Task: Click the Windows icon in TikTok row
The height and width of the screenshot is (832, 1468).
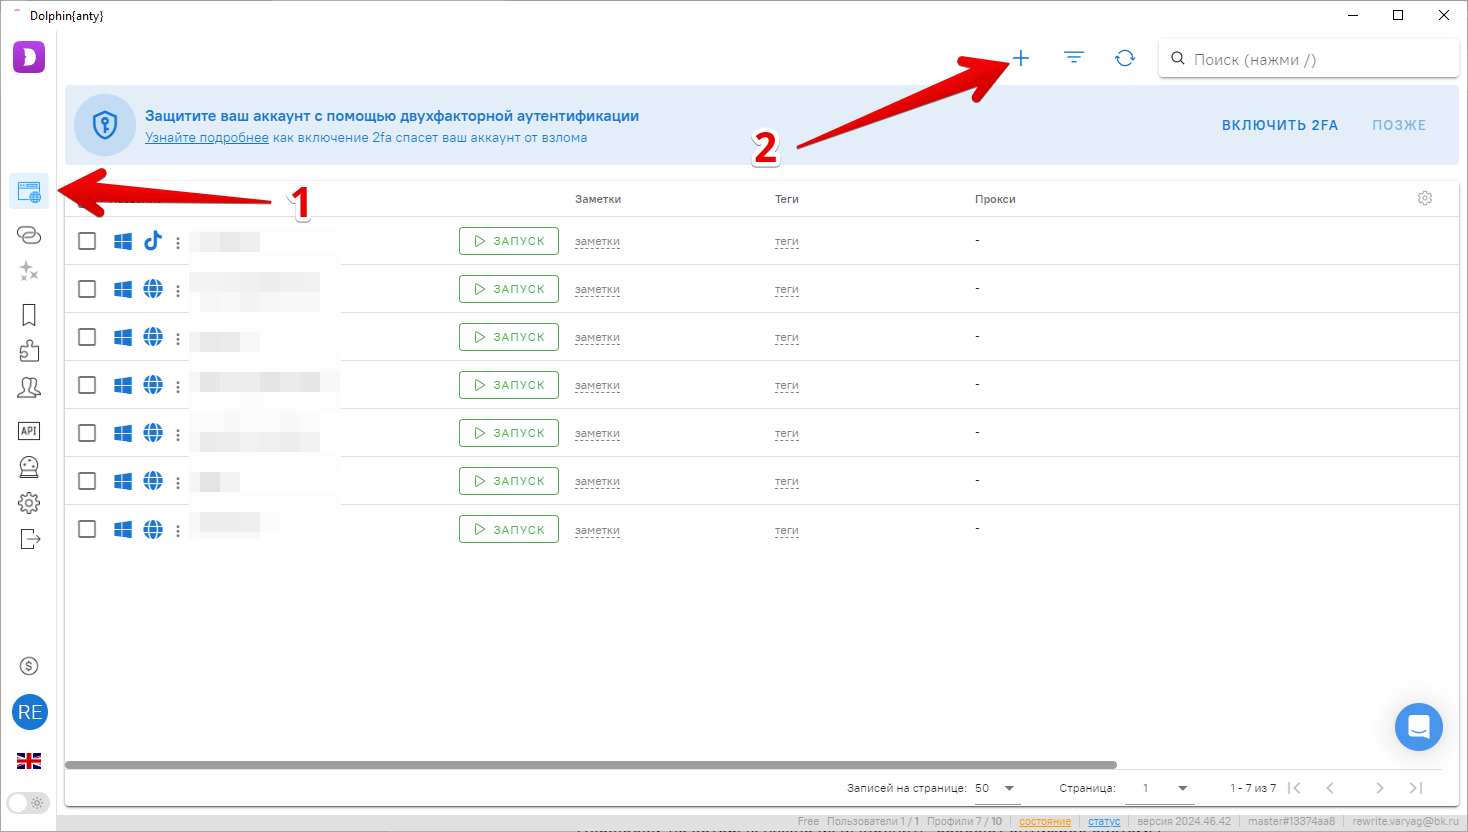Action: pyautogui.click(x=123, y=241)
